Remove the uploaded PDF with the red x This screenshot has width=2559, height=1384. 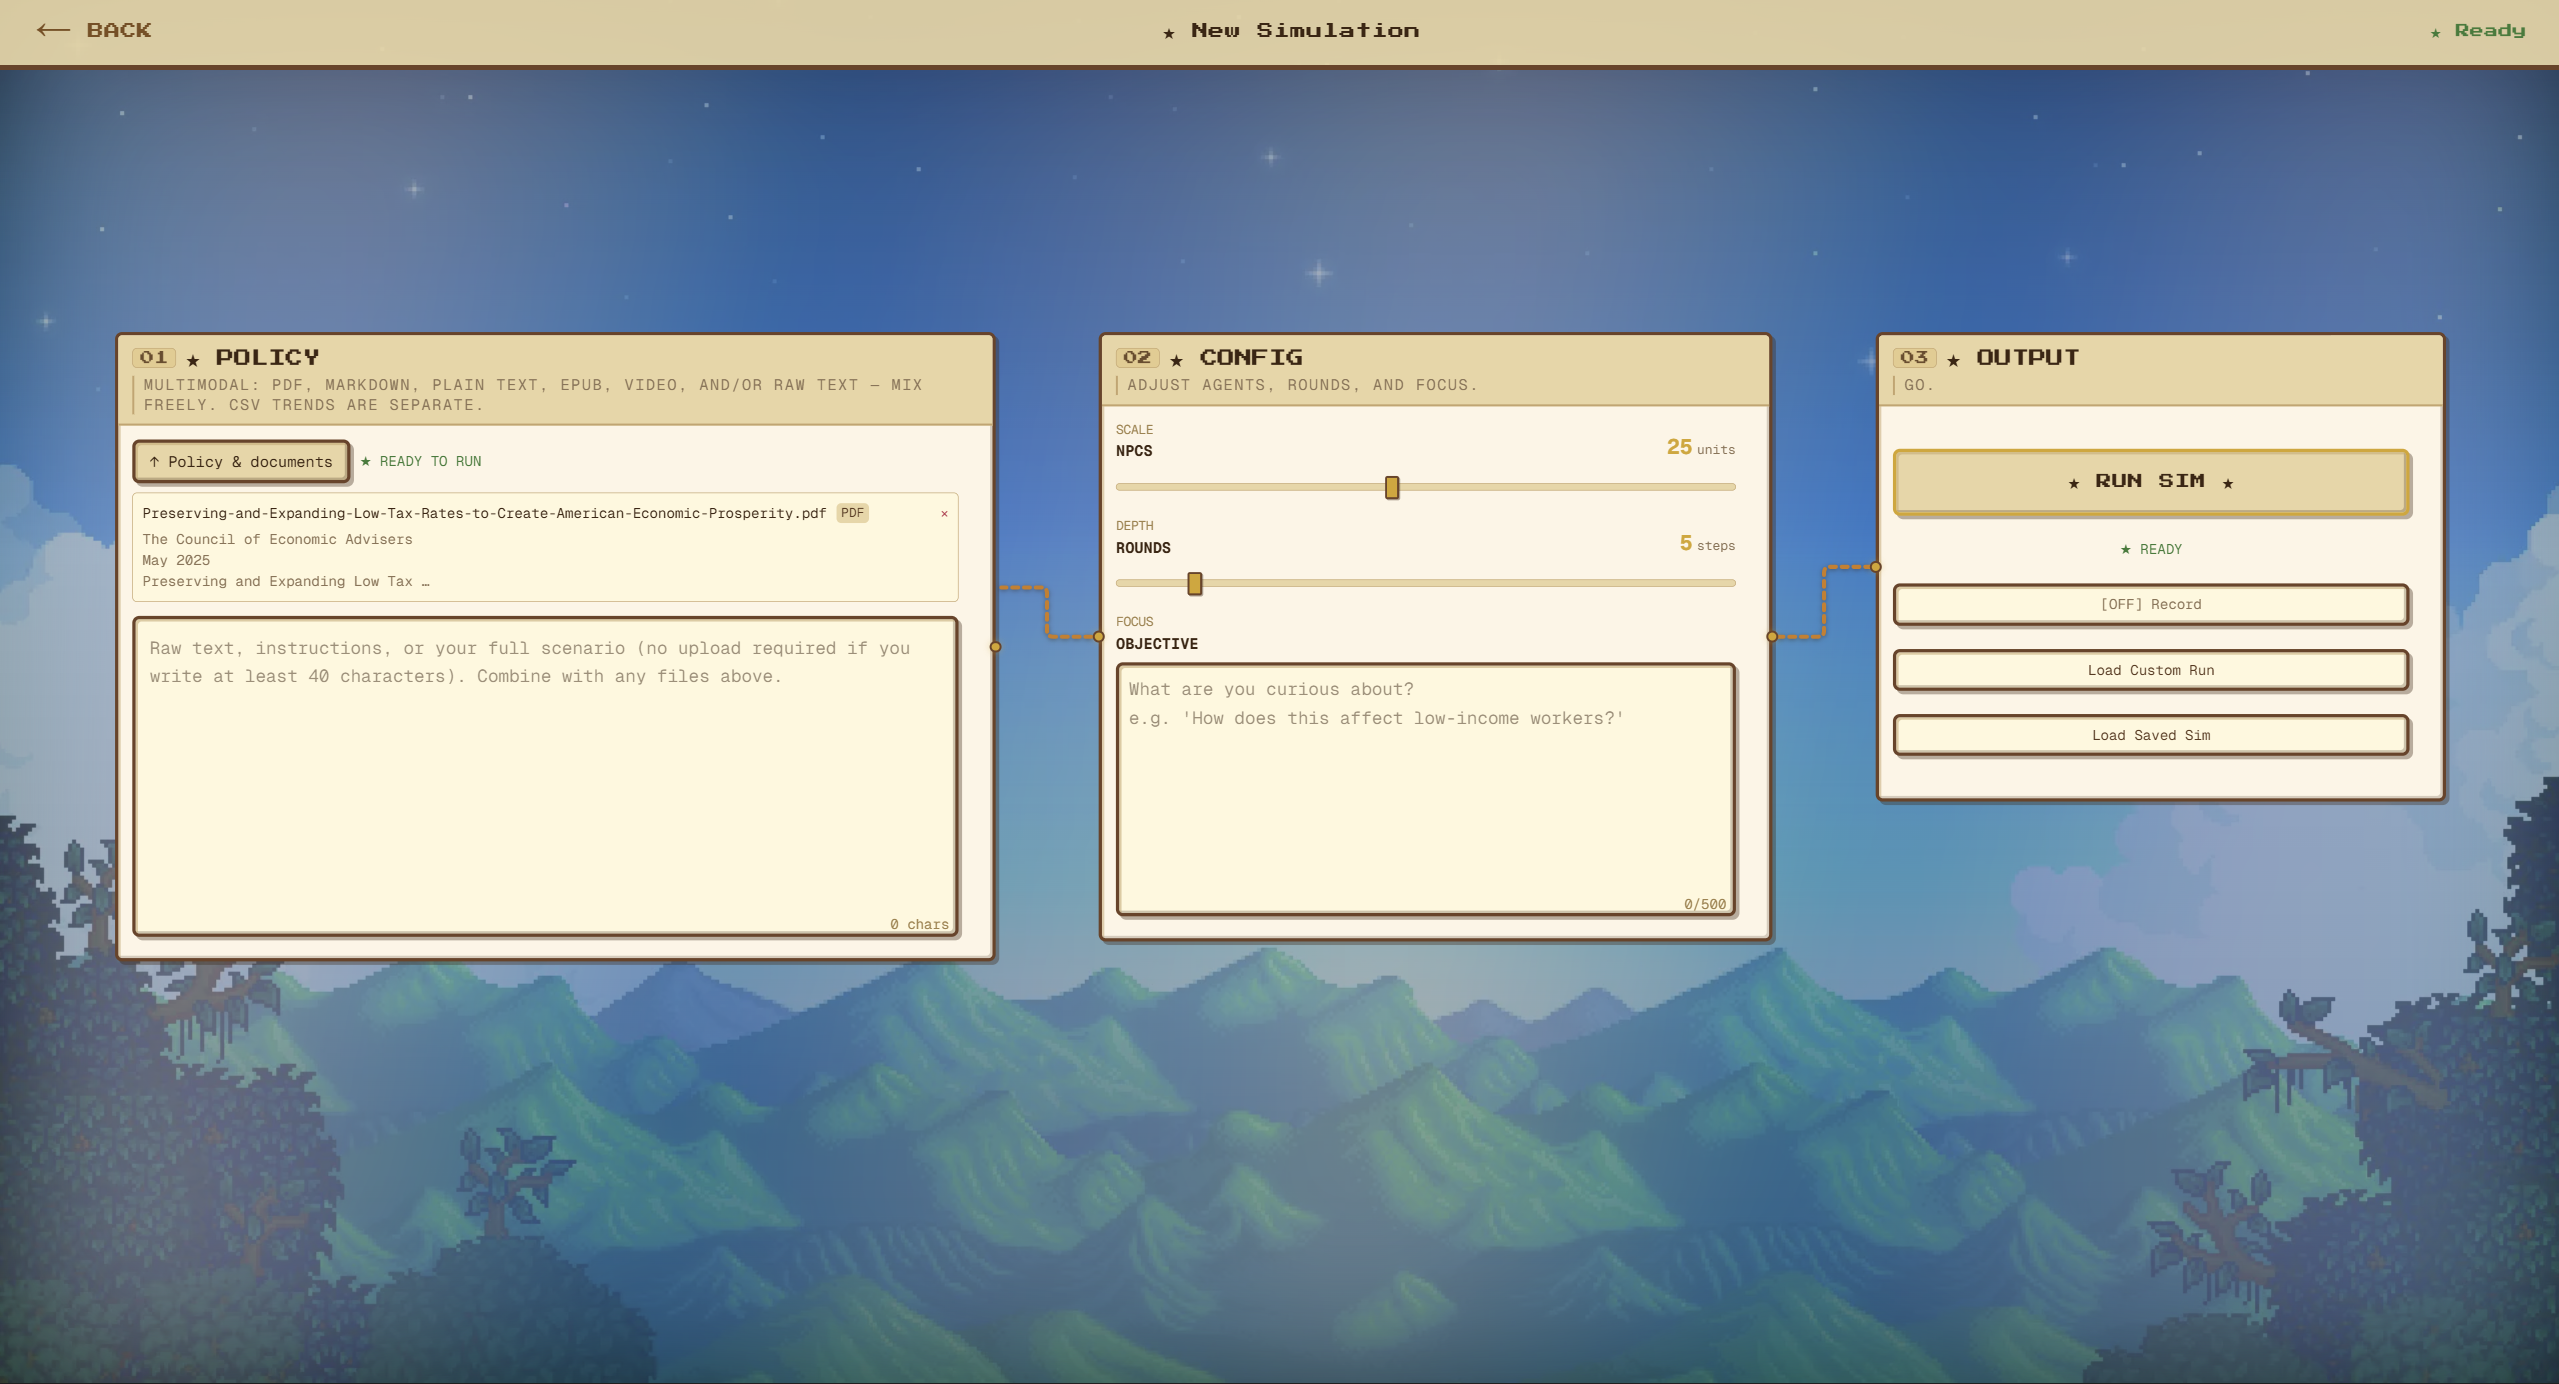[x=943, y=514]
